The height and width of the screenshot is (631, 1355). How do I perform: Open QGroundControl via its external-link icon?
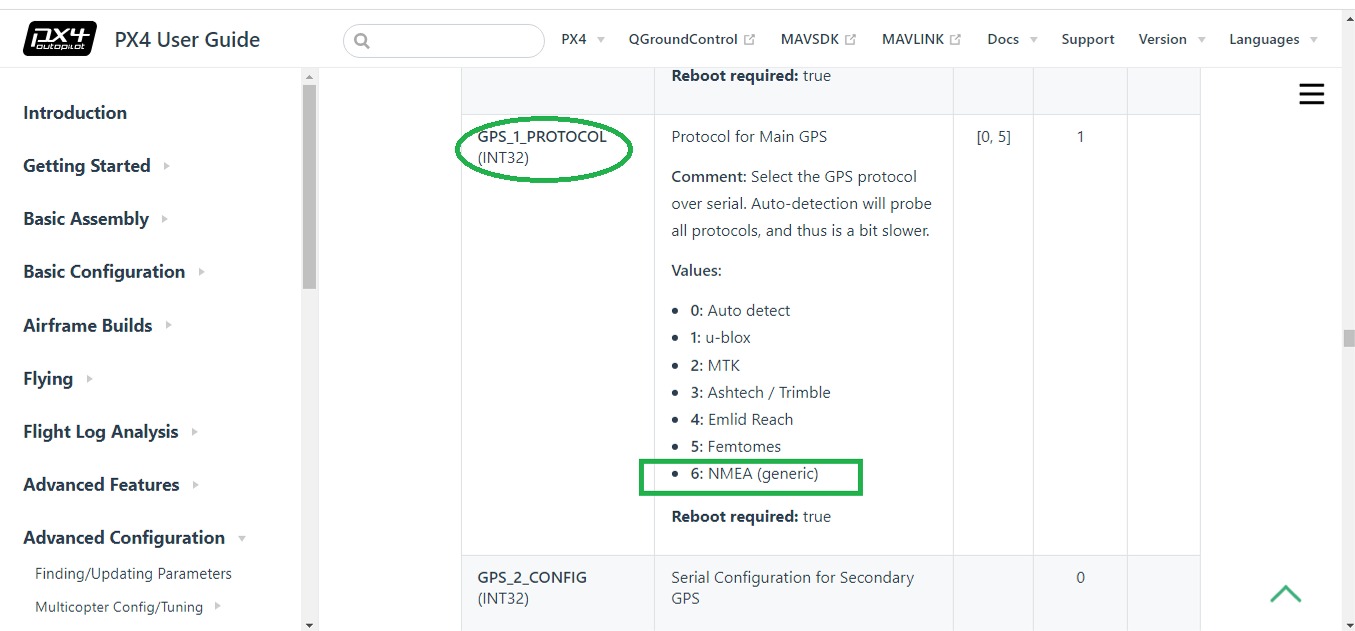[749, 38]
